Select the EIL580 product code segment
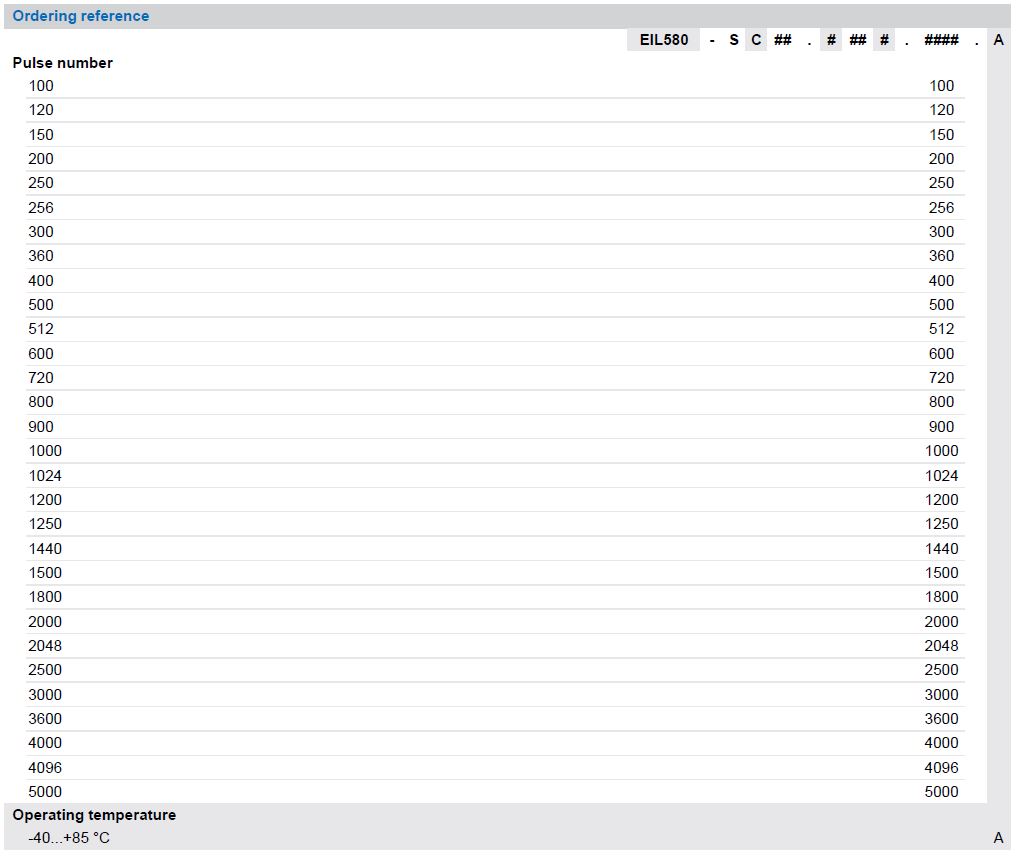Image resolution: width=1019 pixels, height=857 pixels. [664, 40]
